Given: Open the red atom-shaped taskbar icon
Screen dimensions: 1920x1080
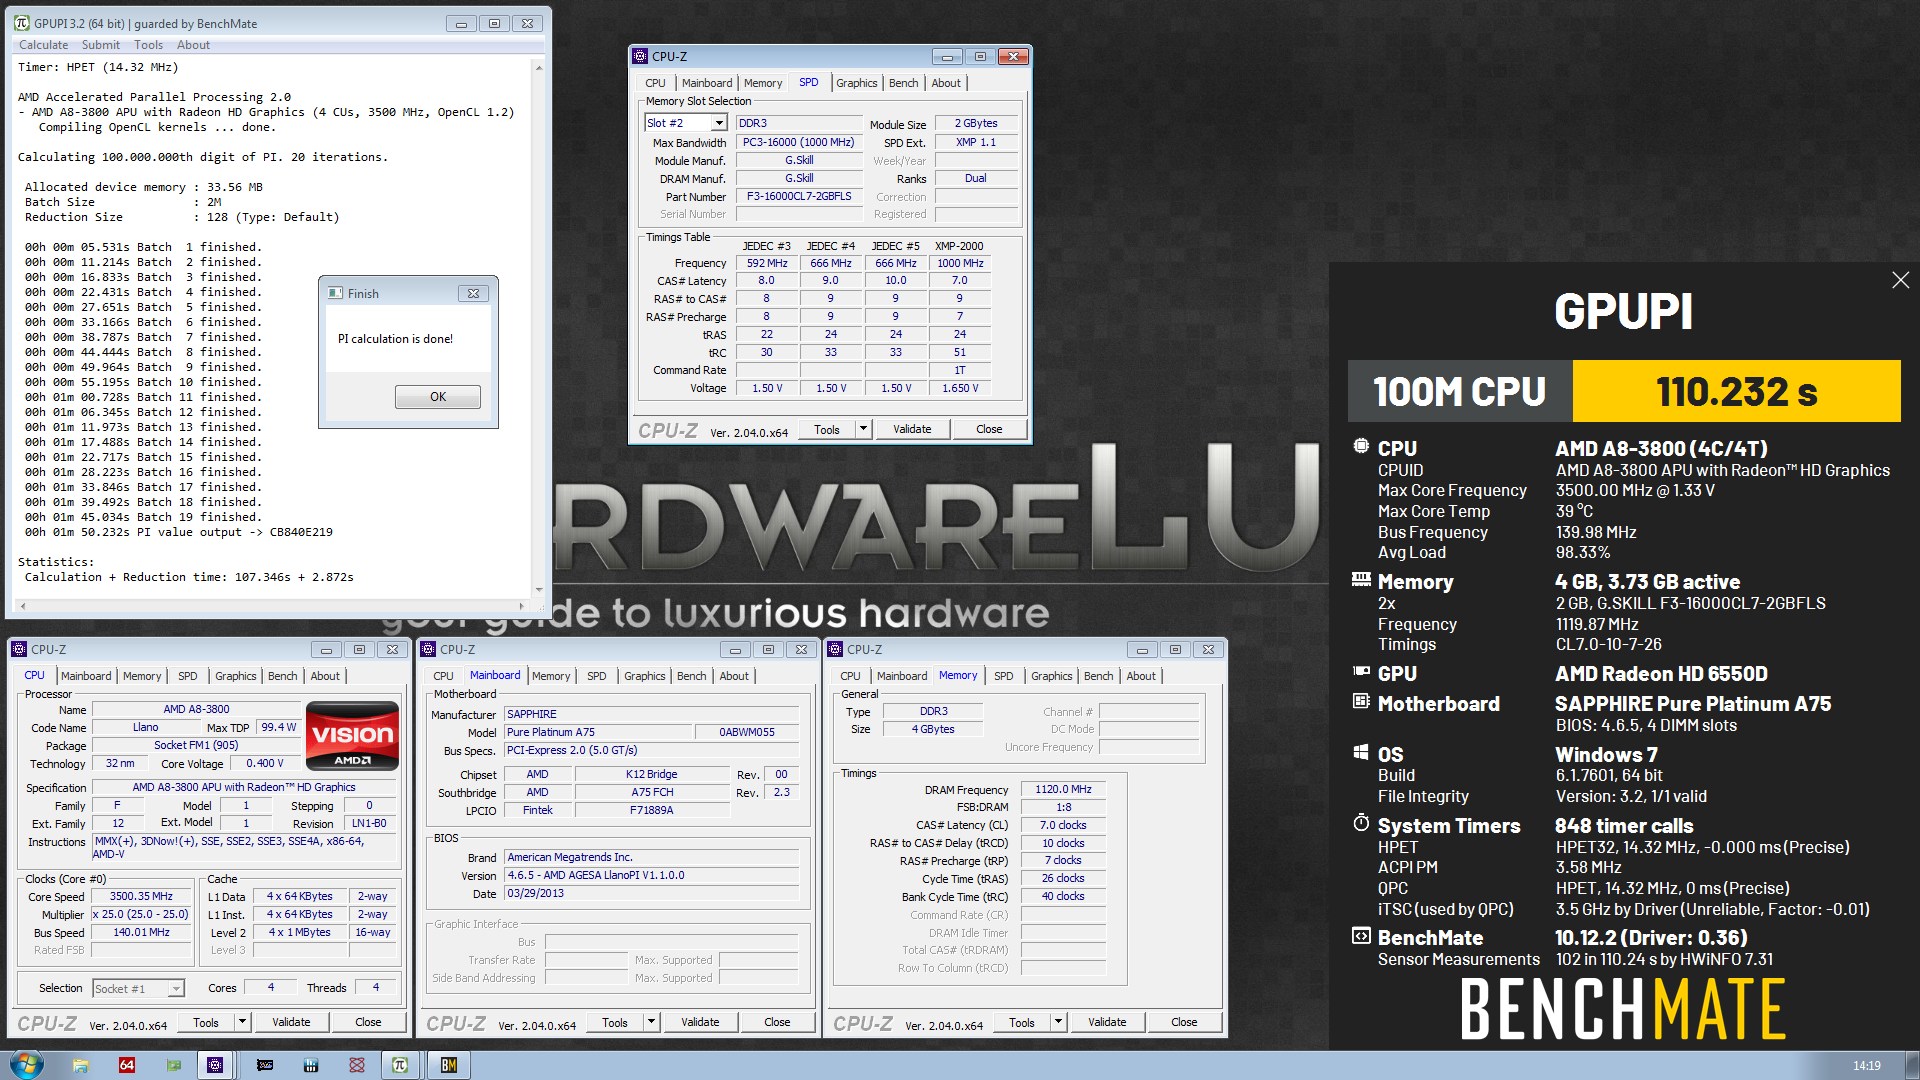Looking at the screenshot, I should click(x=357, y=1065).
